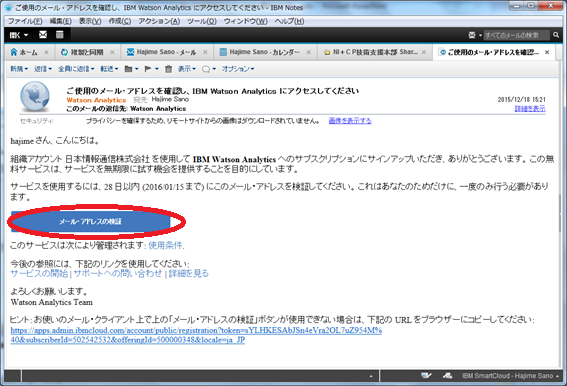Close the 複製と同期 tab

[112, 52]
